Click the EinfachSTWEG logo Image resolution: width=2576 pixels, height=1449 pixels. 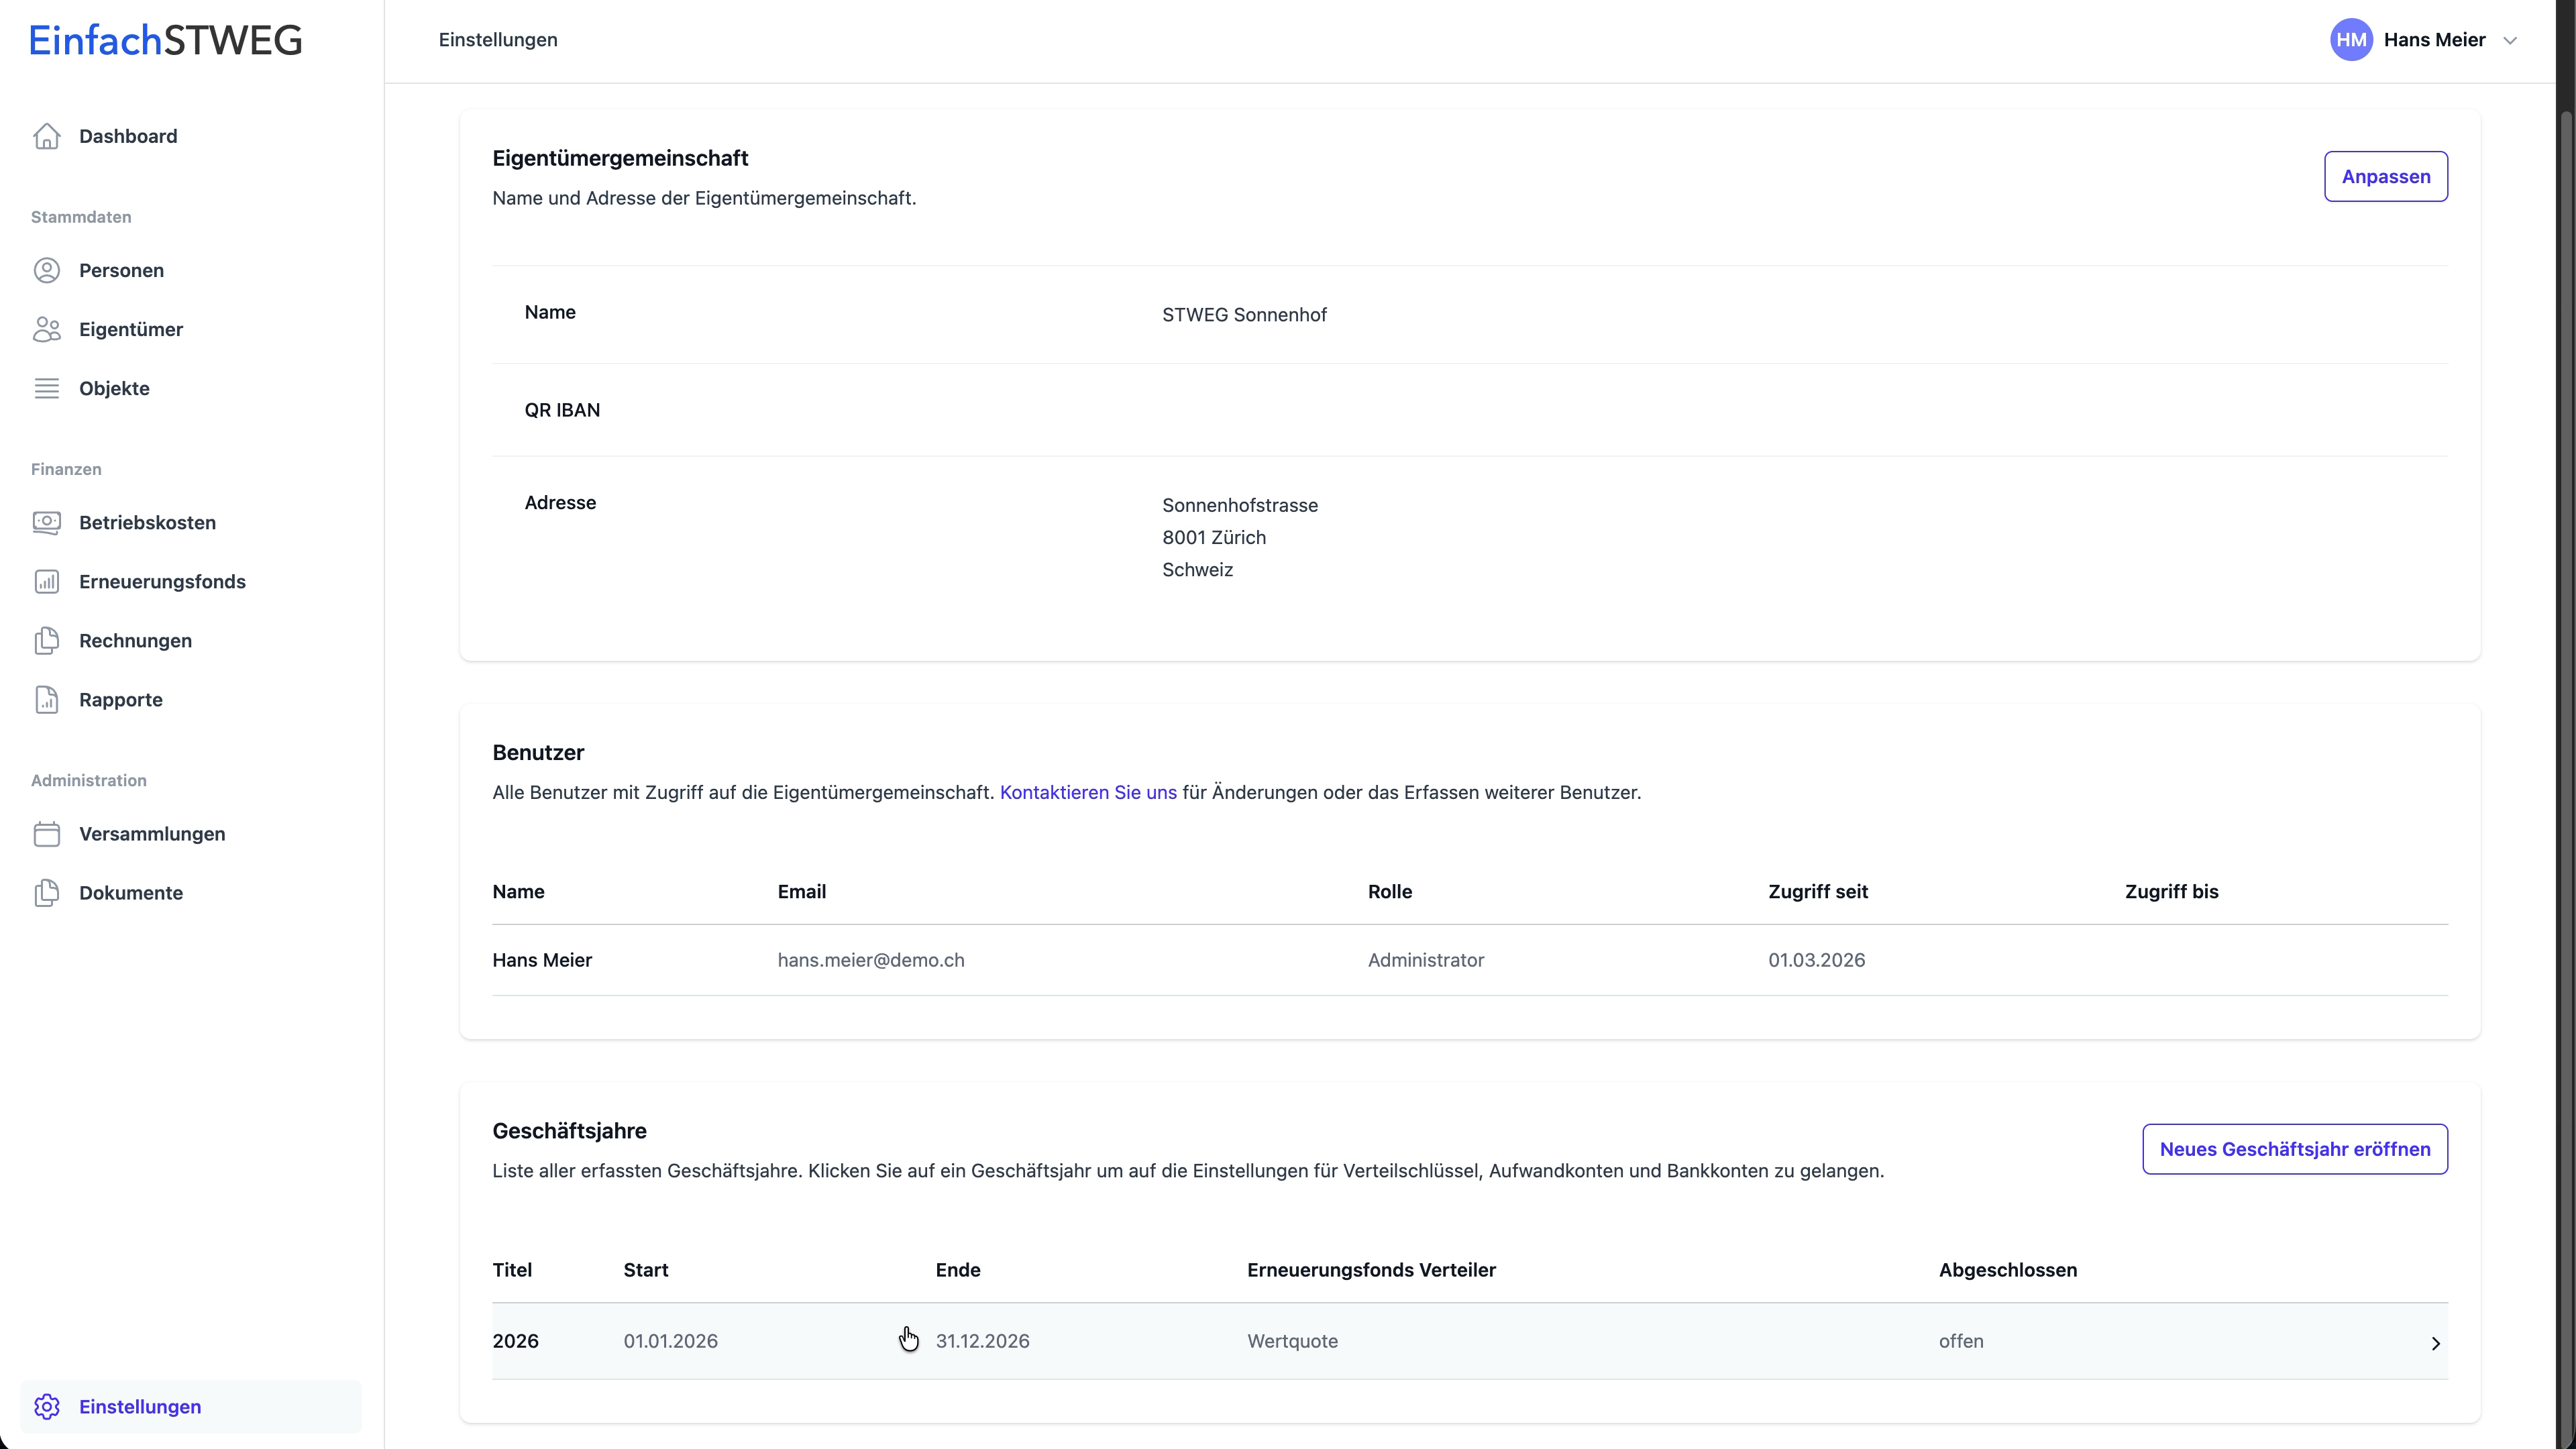tap(166, 40)
